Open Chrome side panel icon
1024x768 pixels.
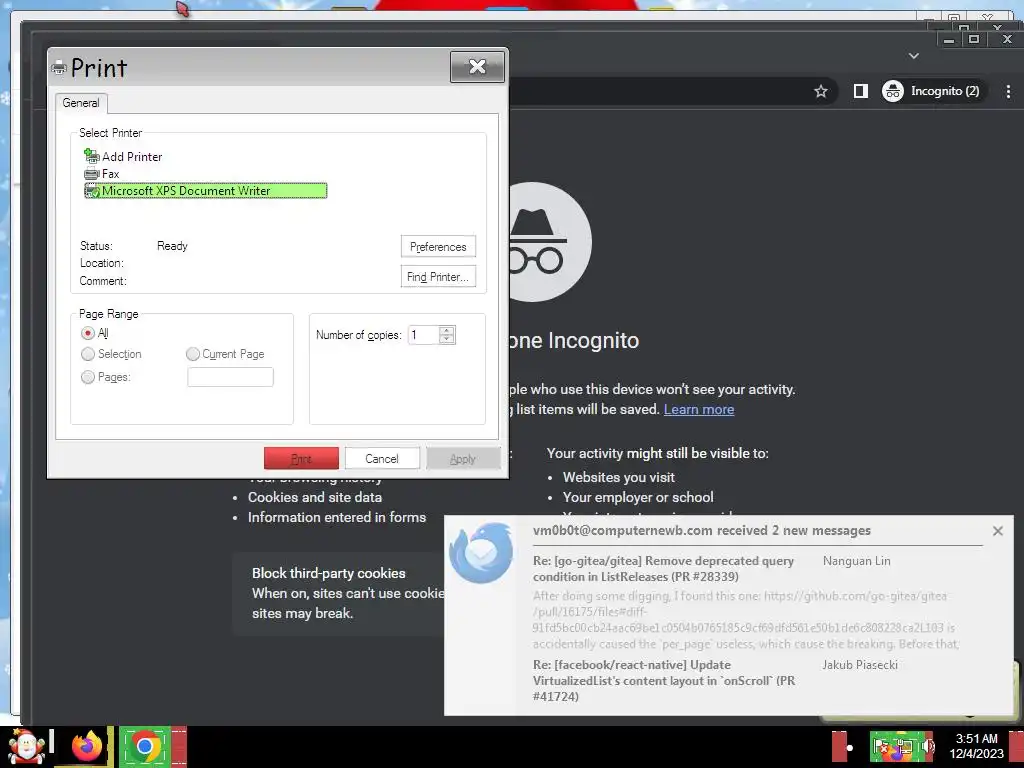point(861,91)
